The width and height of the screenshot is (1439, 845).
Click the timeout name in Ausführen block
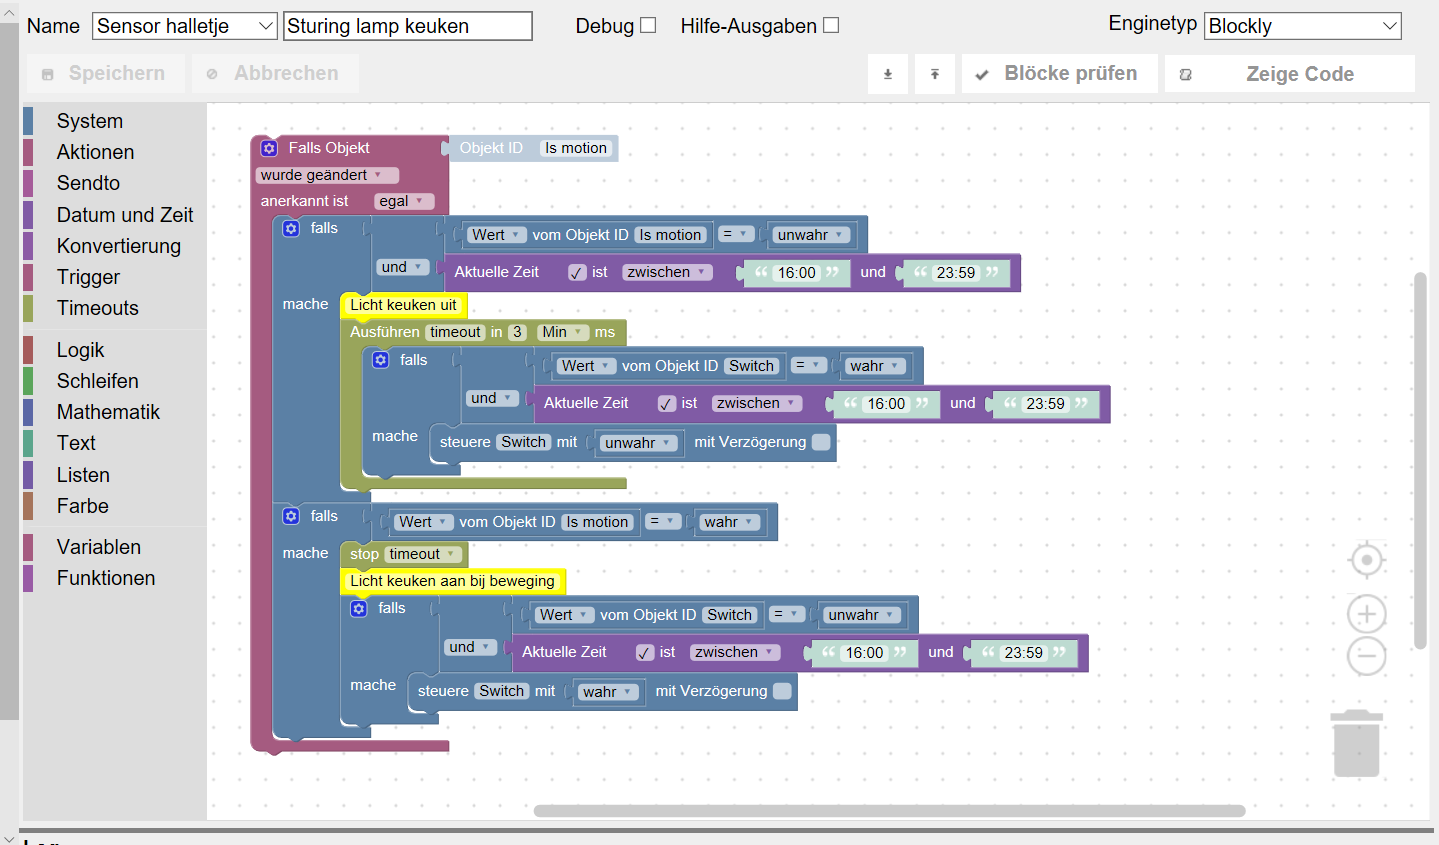click(456, 332)
